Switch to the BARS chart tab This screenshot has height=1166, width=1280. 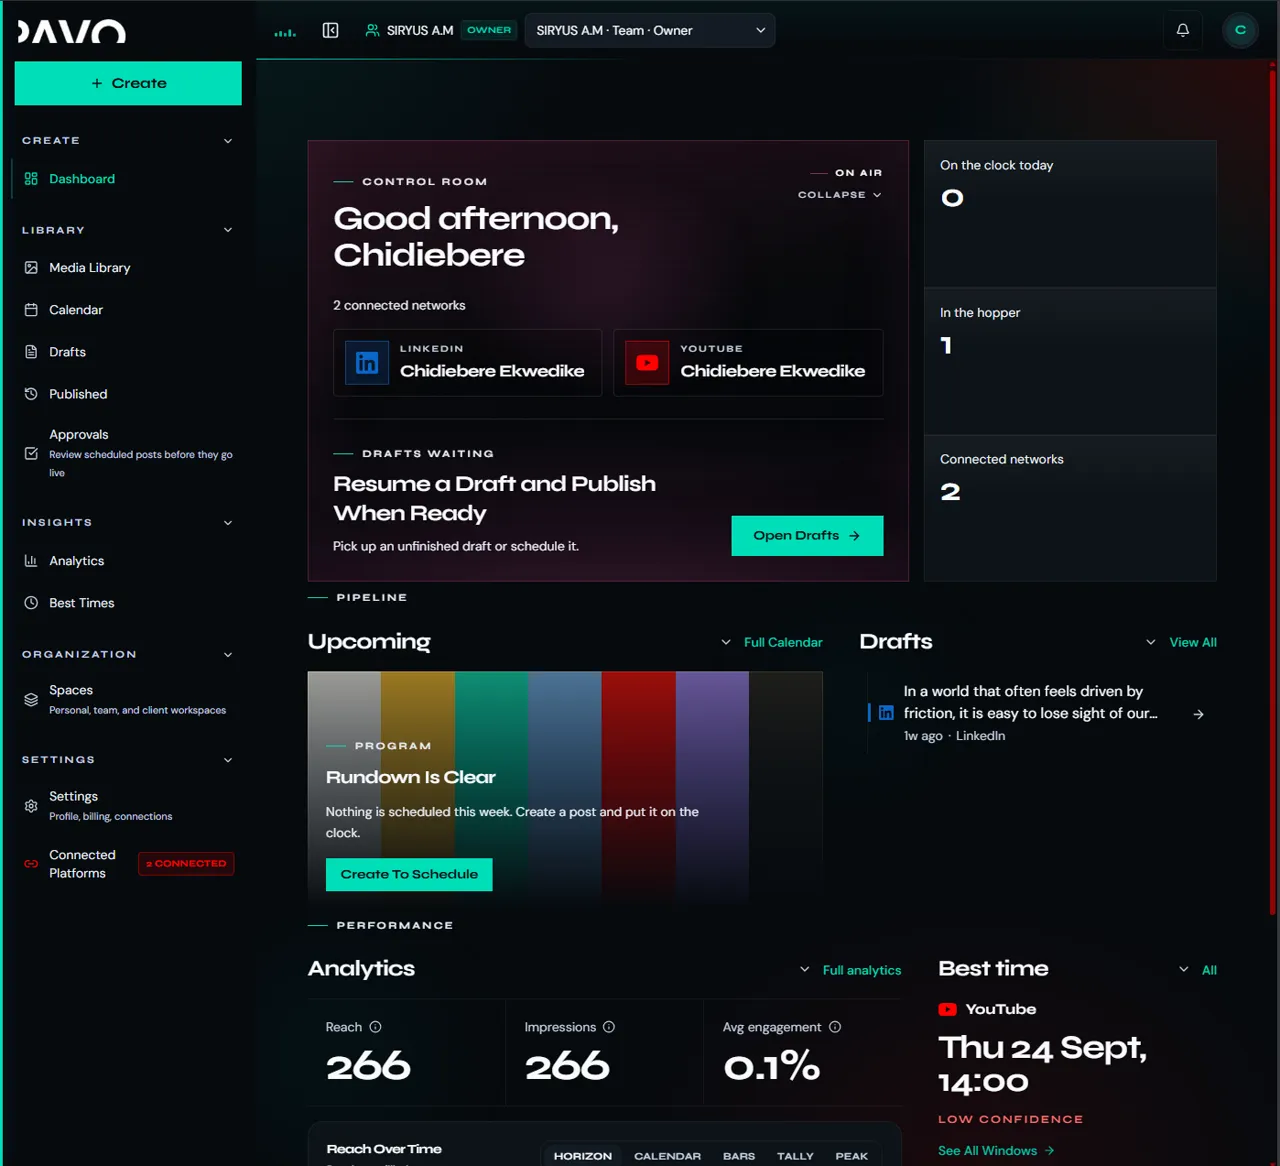tap(739, 1156)
